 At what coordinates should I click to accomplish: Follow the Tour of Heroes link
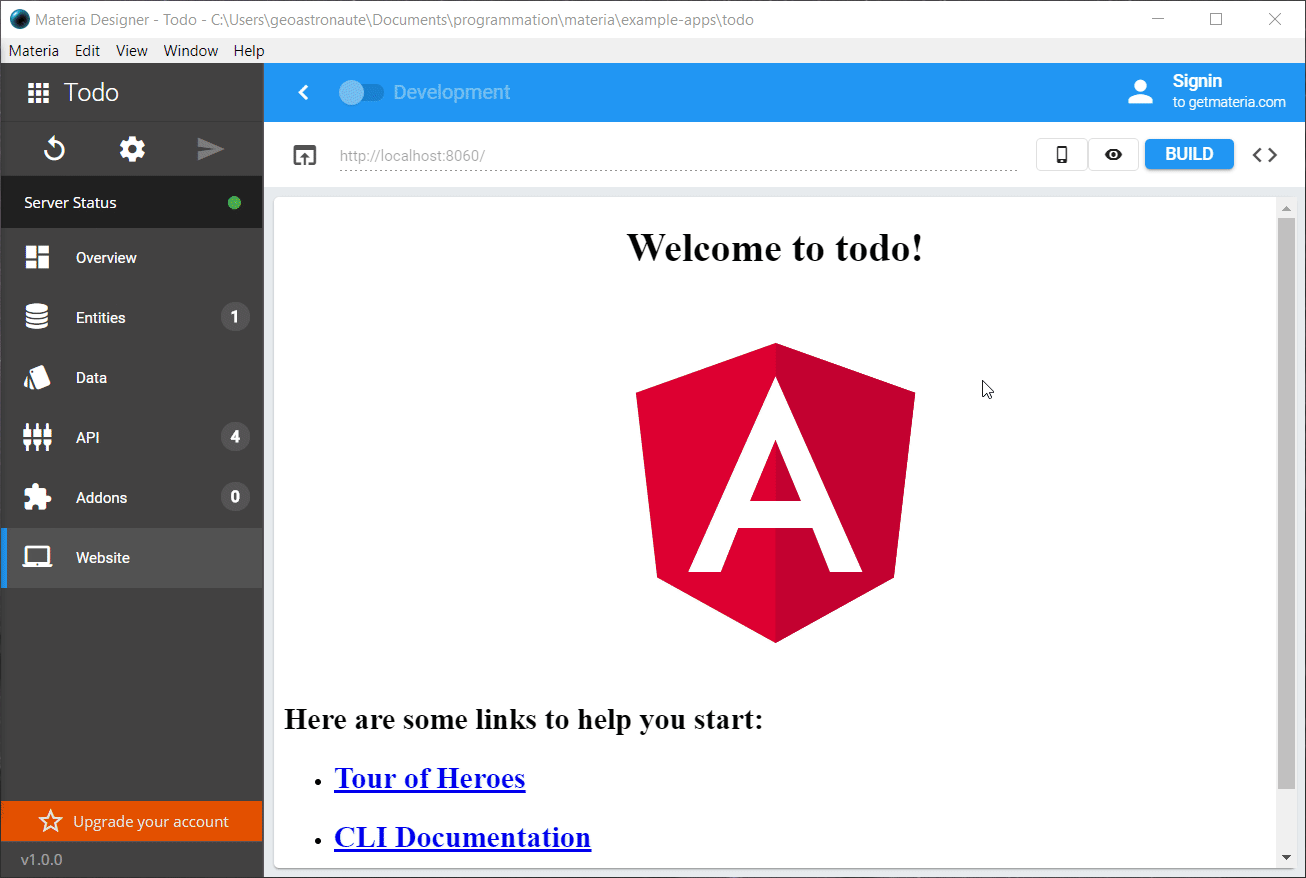click(x=429, y=778)
